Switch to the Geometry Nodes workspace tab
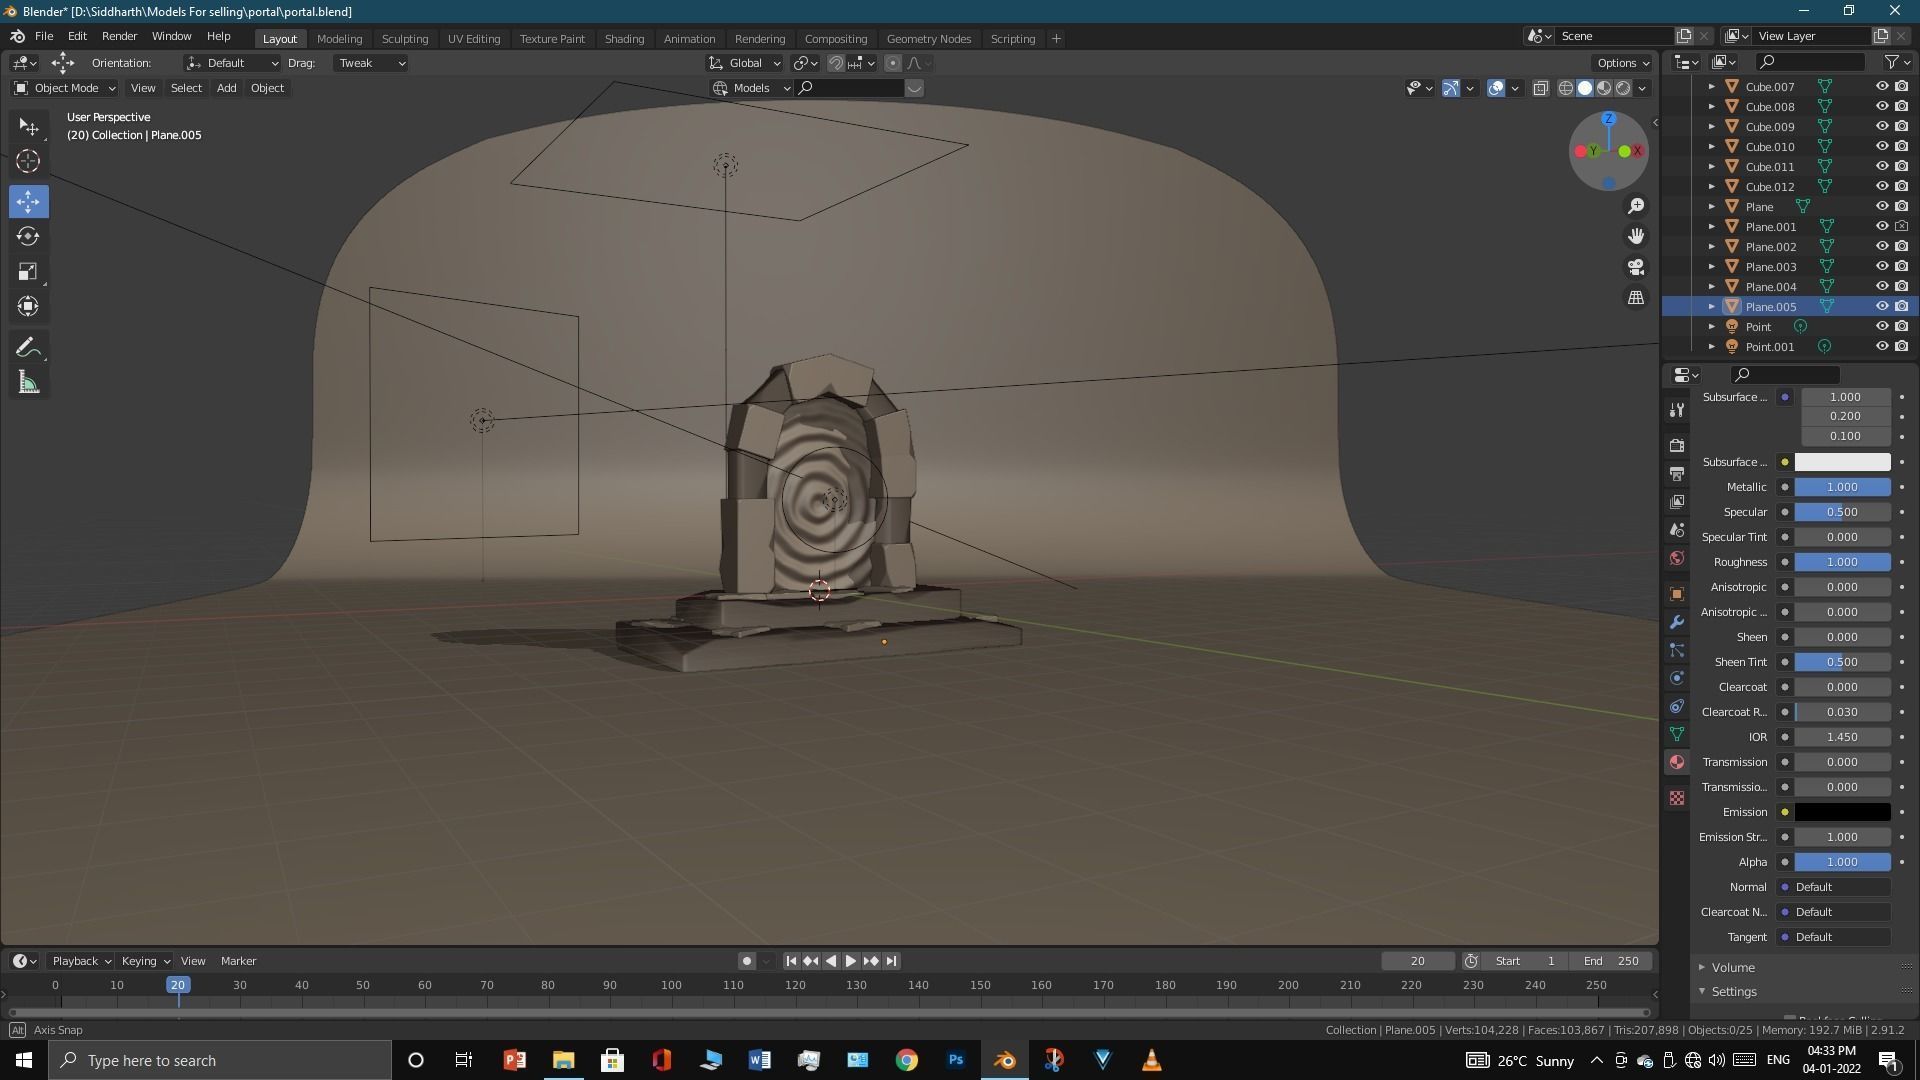The width and height of the screenshot is (1920, 1080). (x=928, y=39)
